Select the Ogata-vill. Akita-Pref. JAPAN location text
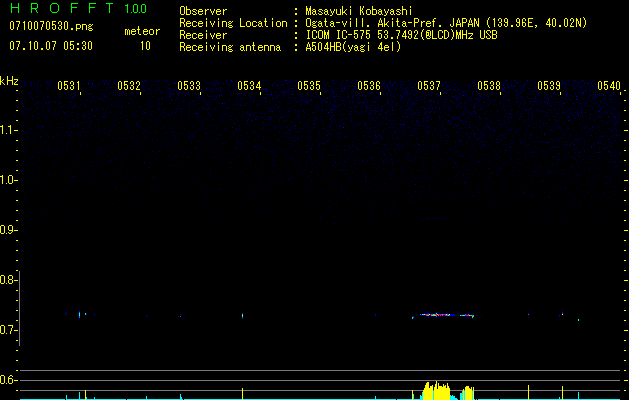Image resolution: width=629 pixels, height=400 pixels. (446, 23)
